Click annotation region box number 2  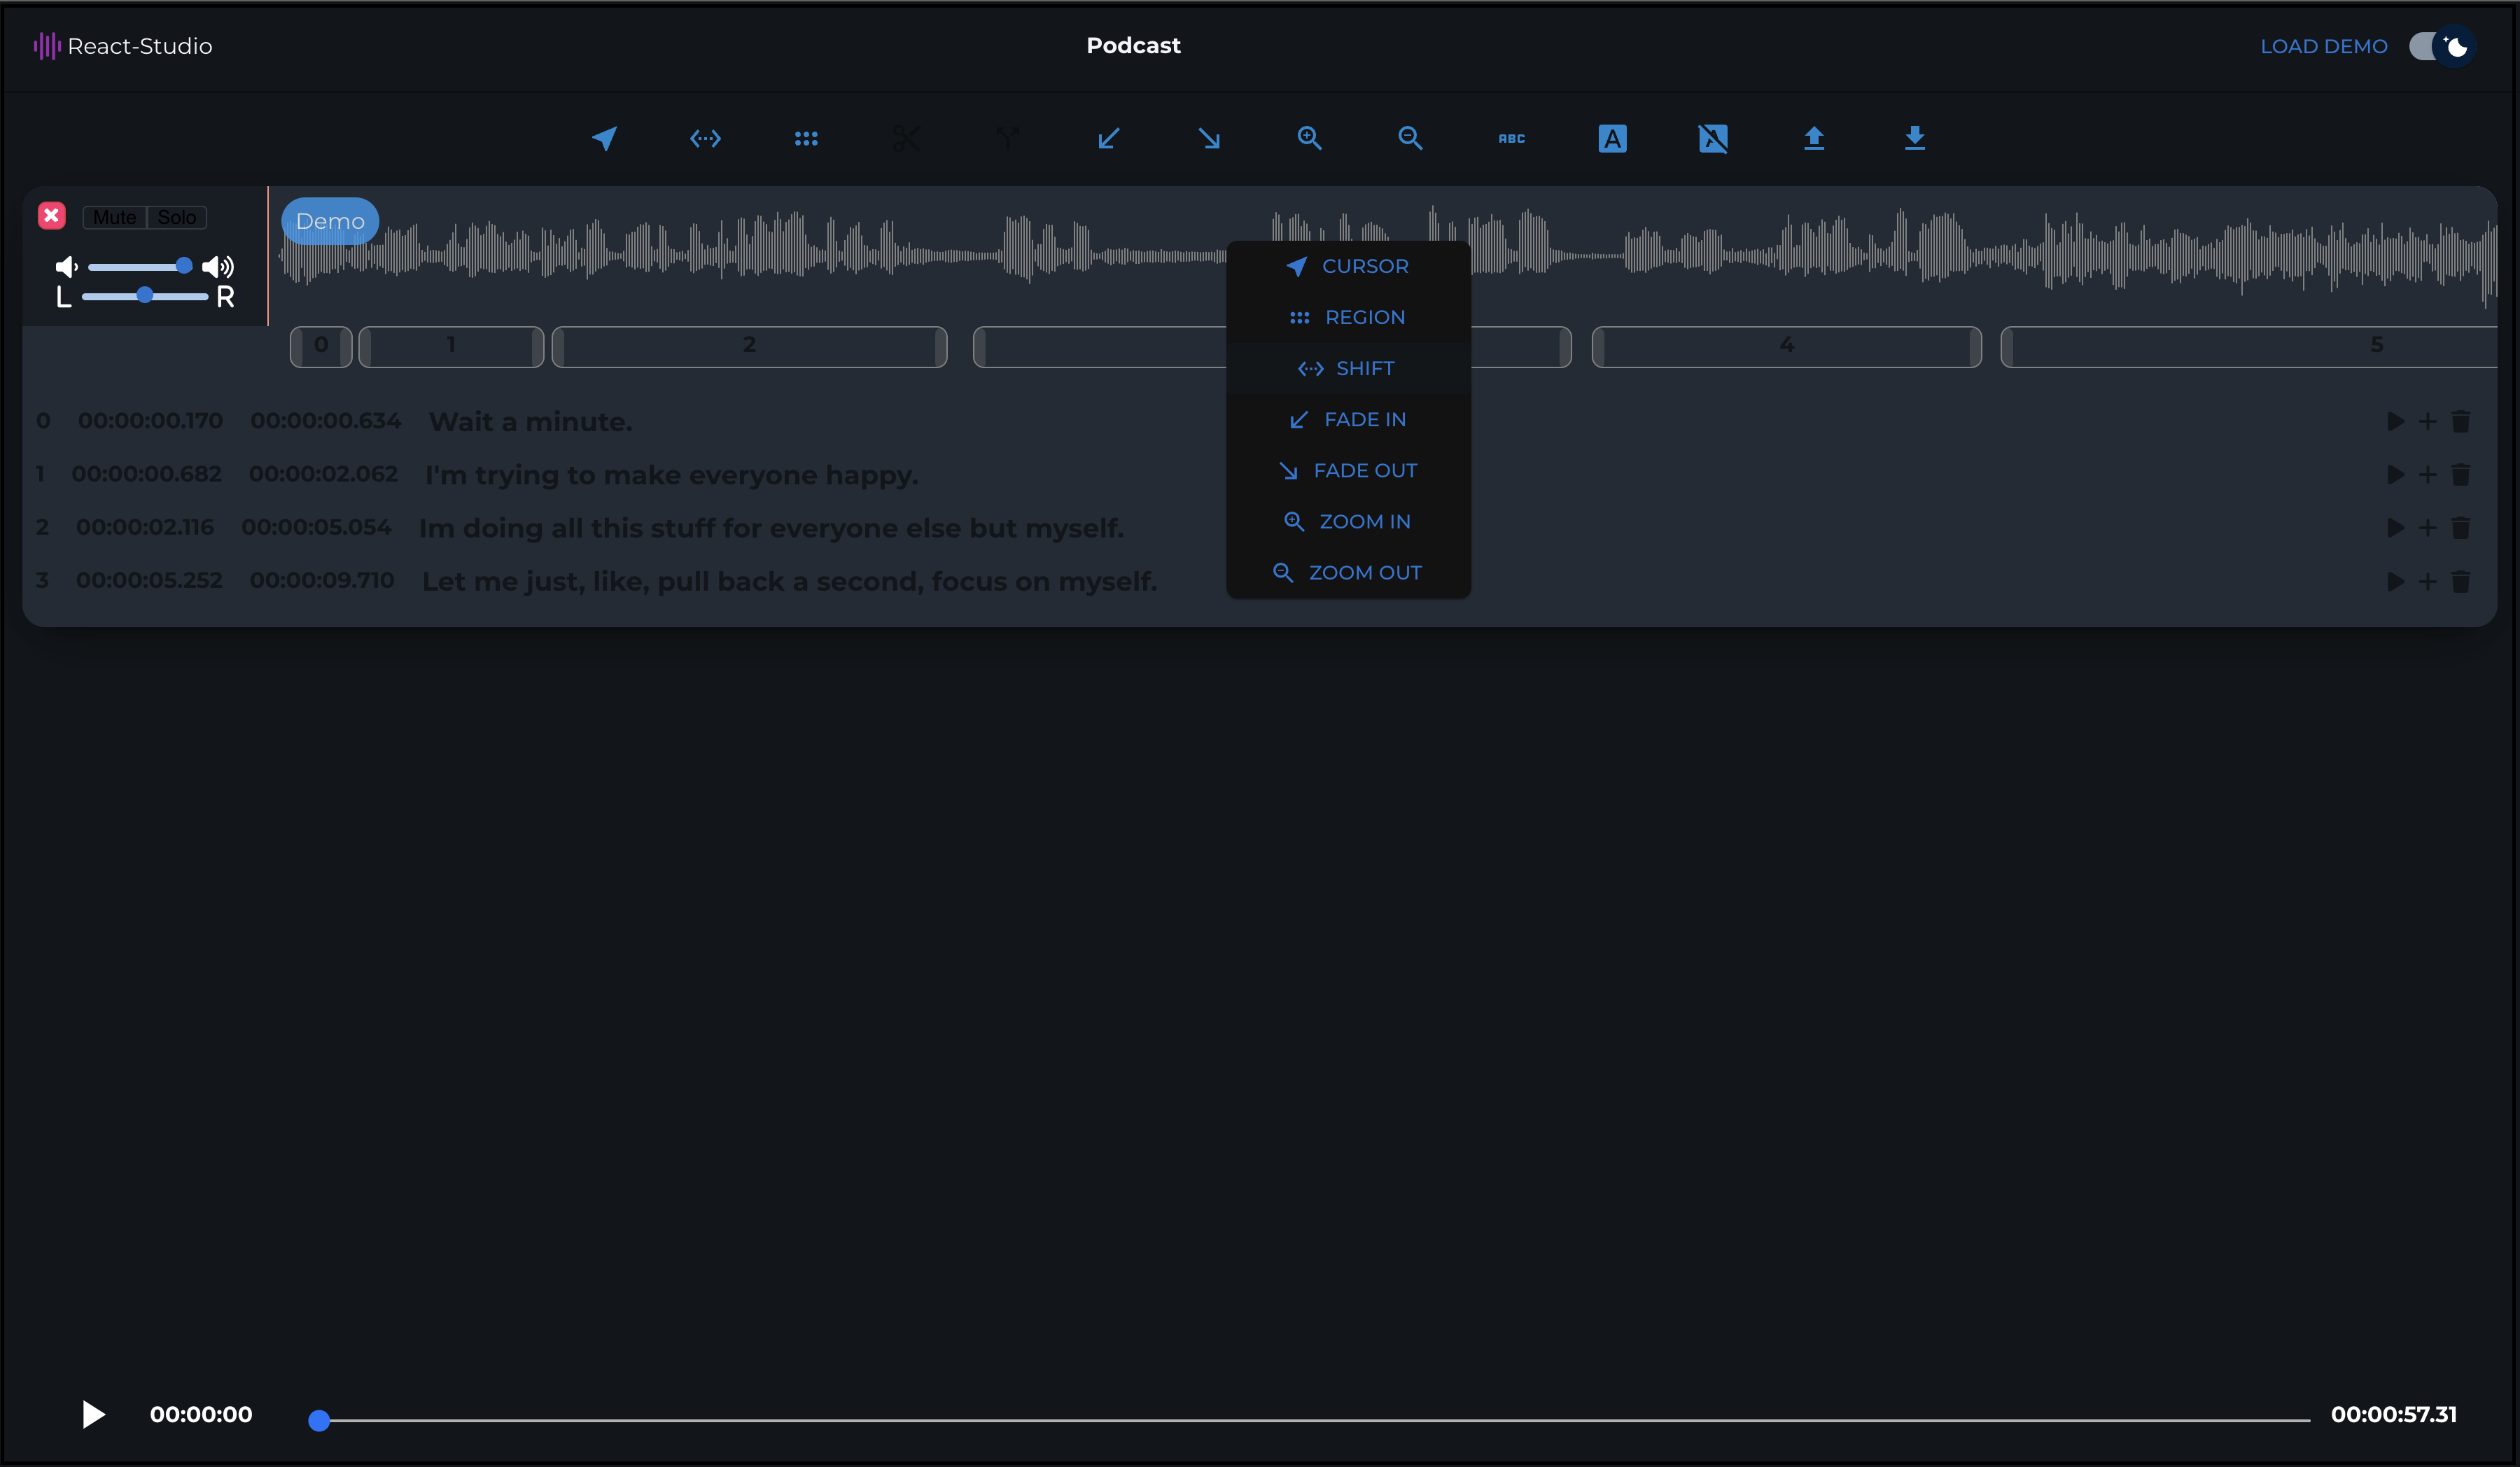click(749, 345)
